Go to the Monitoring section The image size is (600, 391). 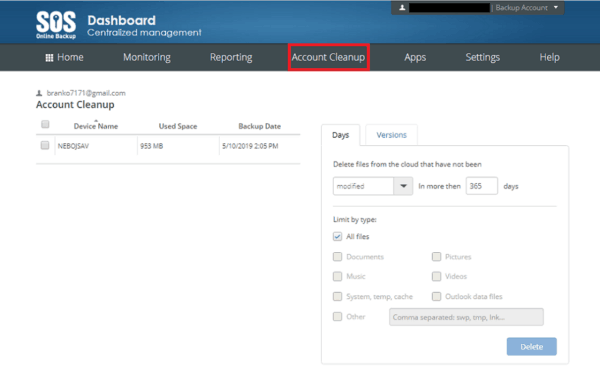tap(147, 57)
